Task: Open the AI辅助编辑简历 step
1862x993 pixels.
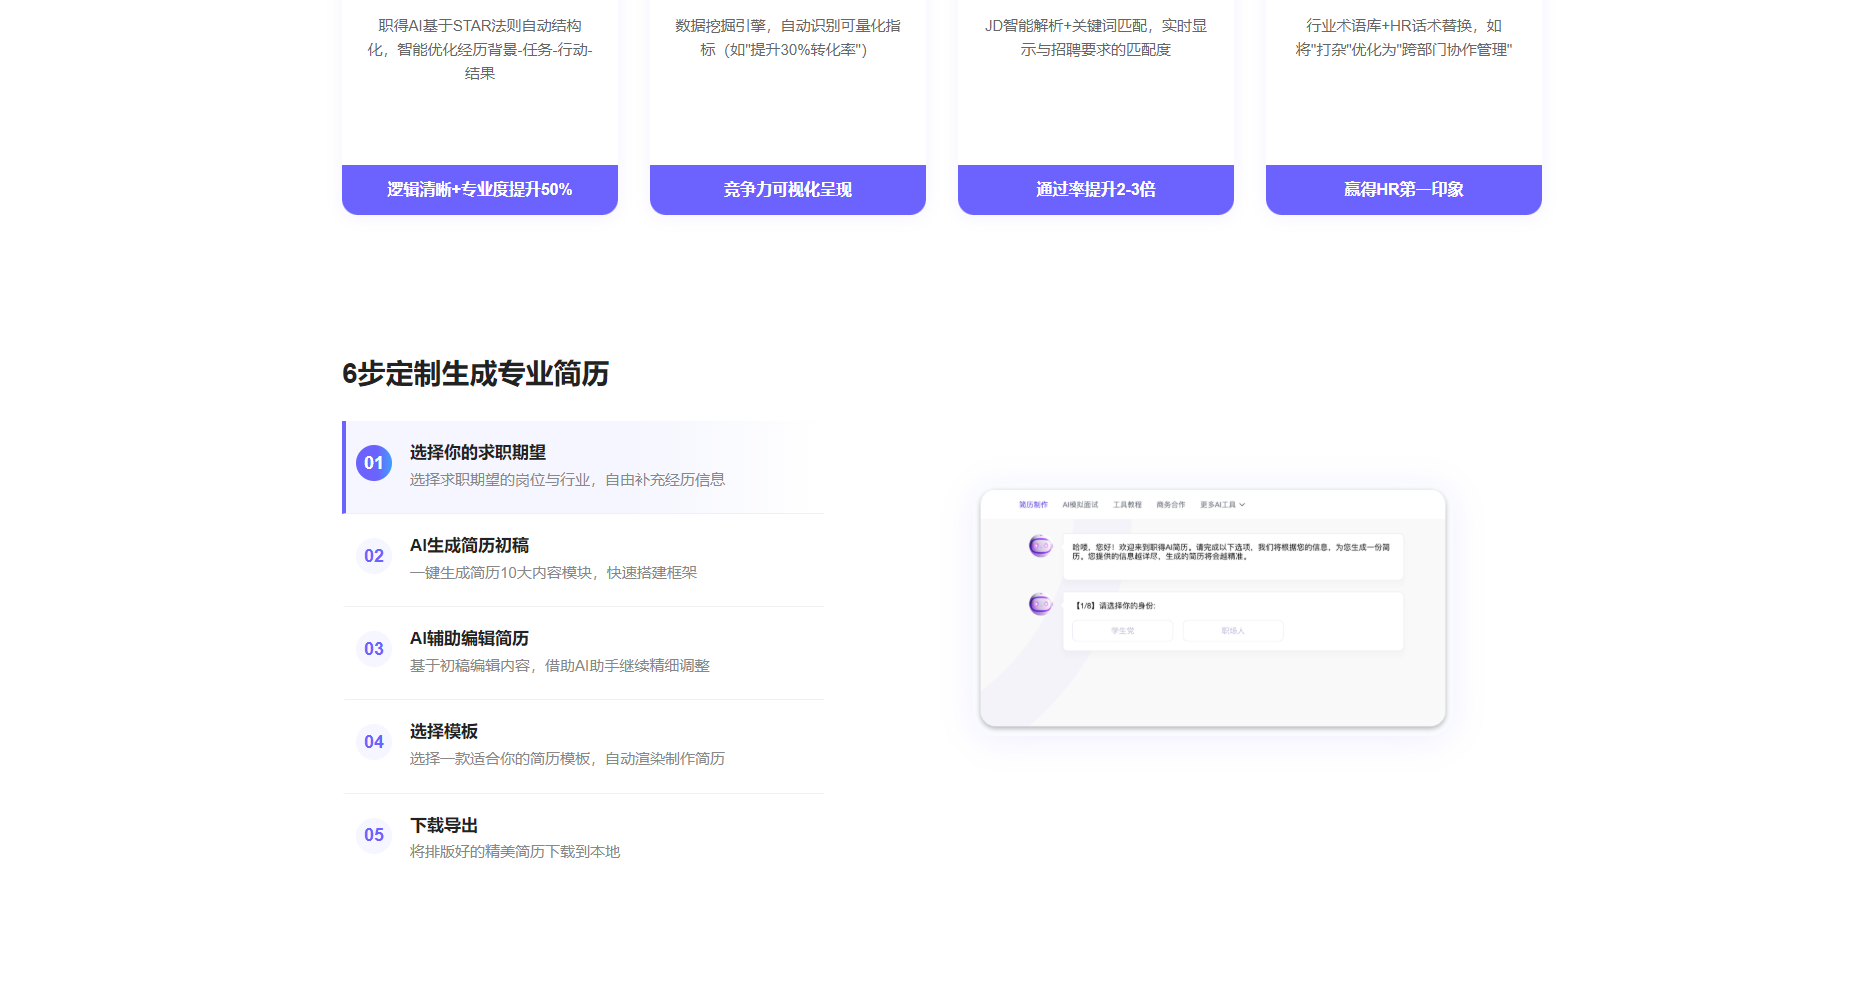Action: [469, 639]
